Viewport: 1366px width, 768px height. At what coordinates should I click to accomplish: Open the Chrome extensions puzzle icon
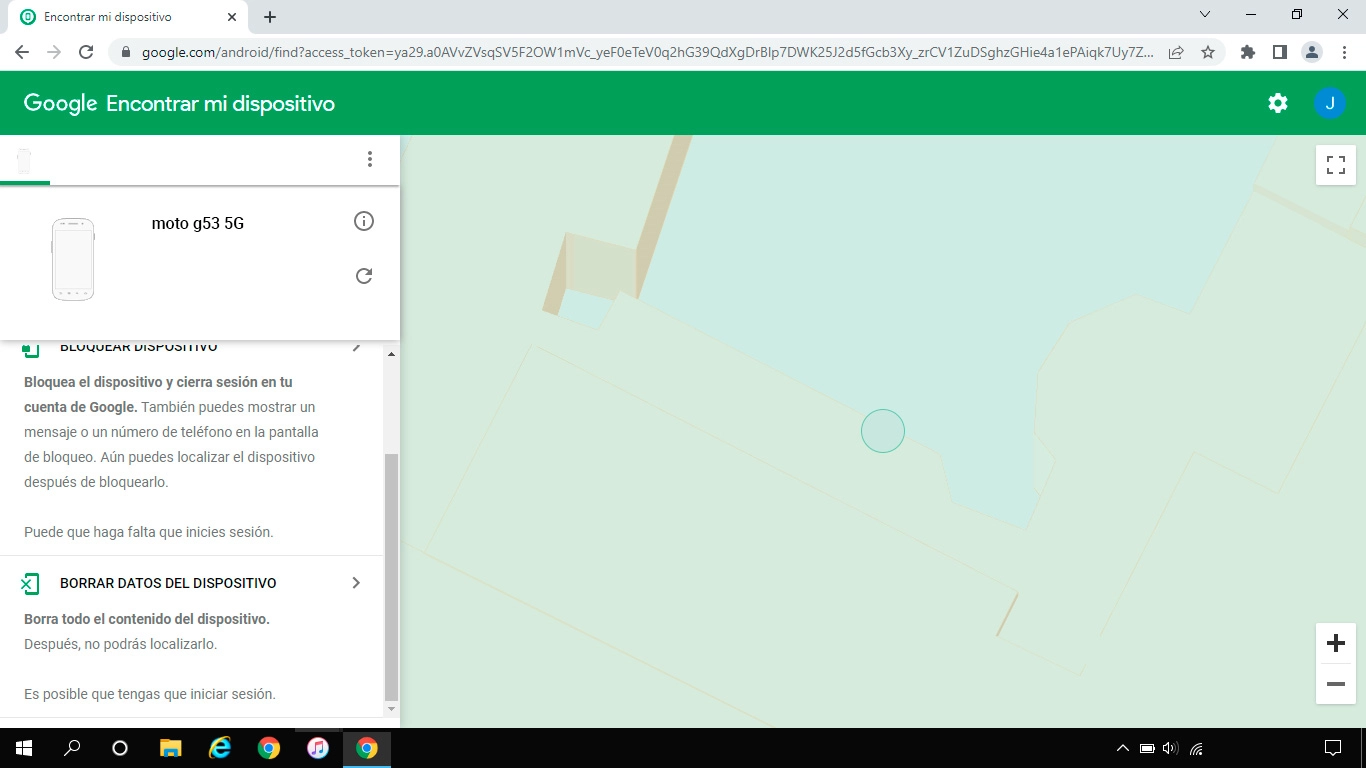1247,51
